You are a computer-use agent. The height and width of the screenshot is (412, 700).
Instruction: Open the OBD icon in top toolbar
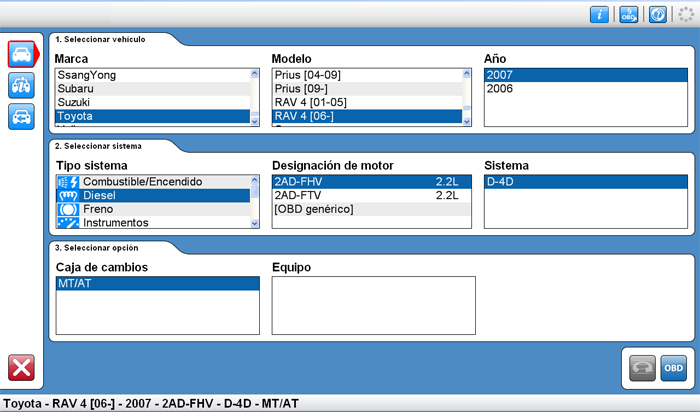629,15
